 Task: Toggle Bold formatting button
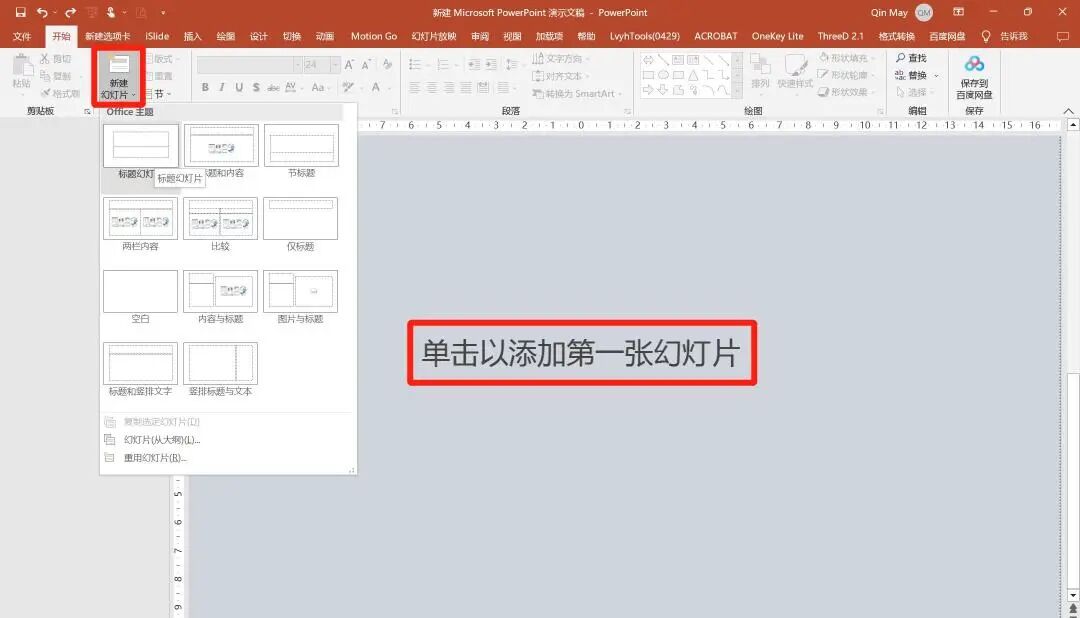[205, 87]
